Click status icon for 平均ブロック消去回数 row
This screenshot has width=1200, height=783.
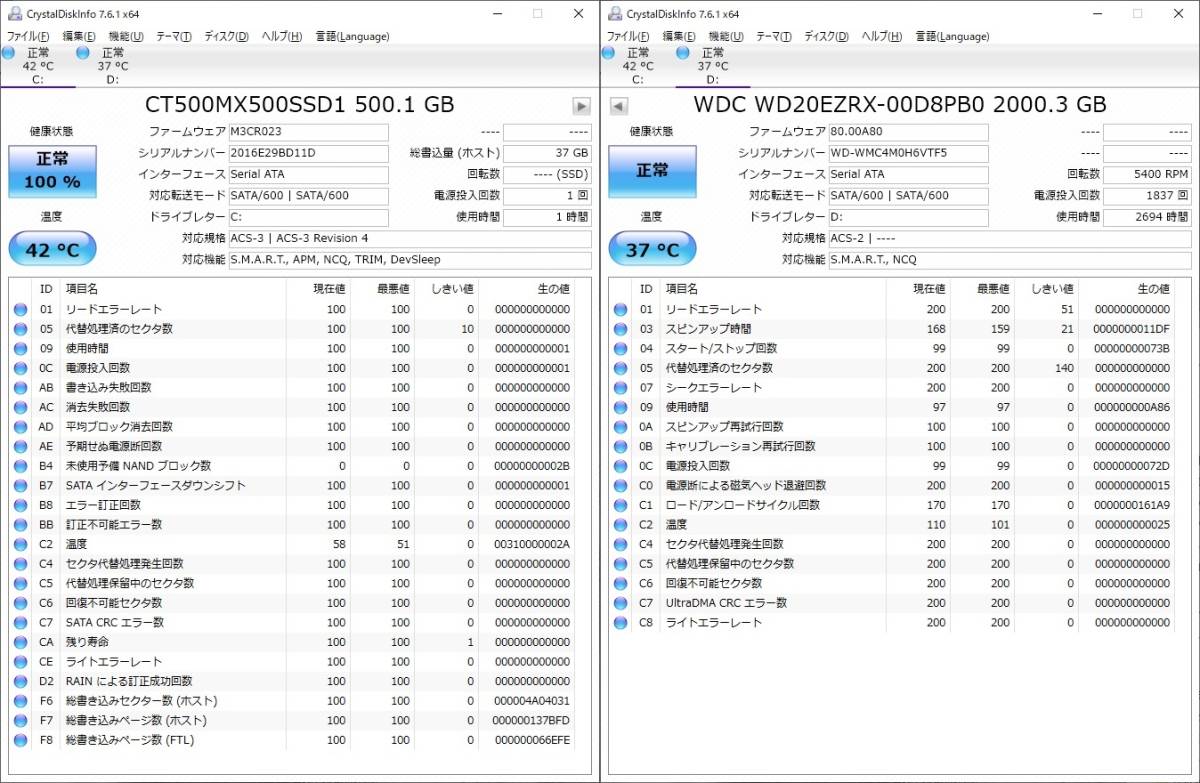click(21, 427)
